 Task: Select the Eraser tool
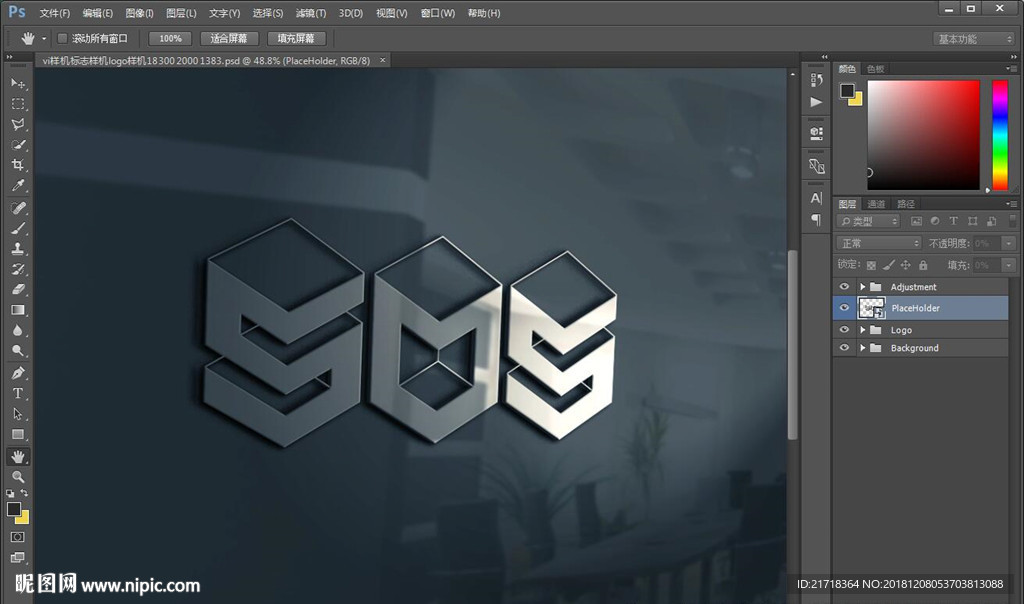pos(18,289)
